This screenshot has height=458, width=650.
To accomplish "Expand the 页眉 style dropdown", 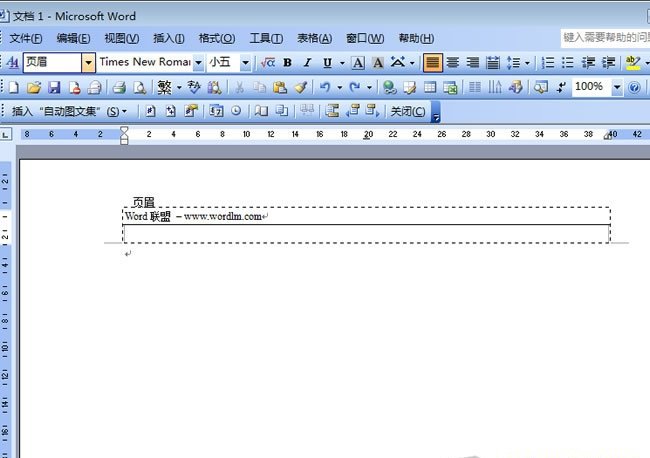I will (x=88, y=63).
